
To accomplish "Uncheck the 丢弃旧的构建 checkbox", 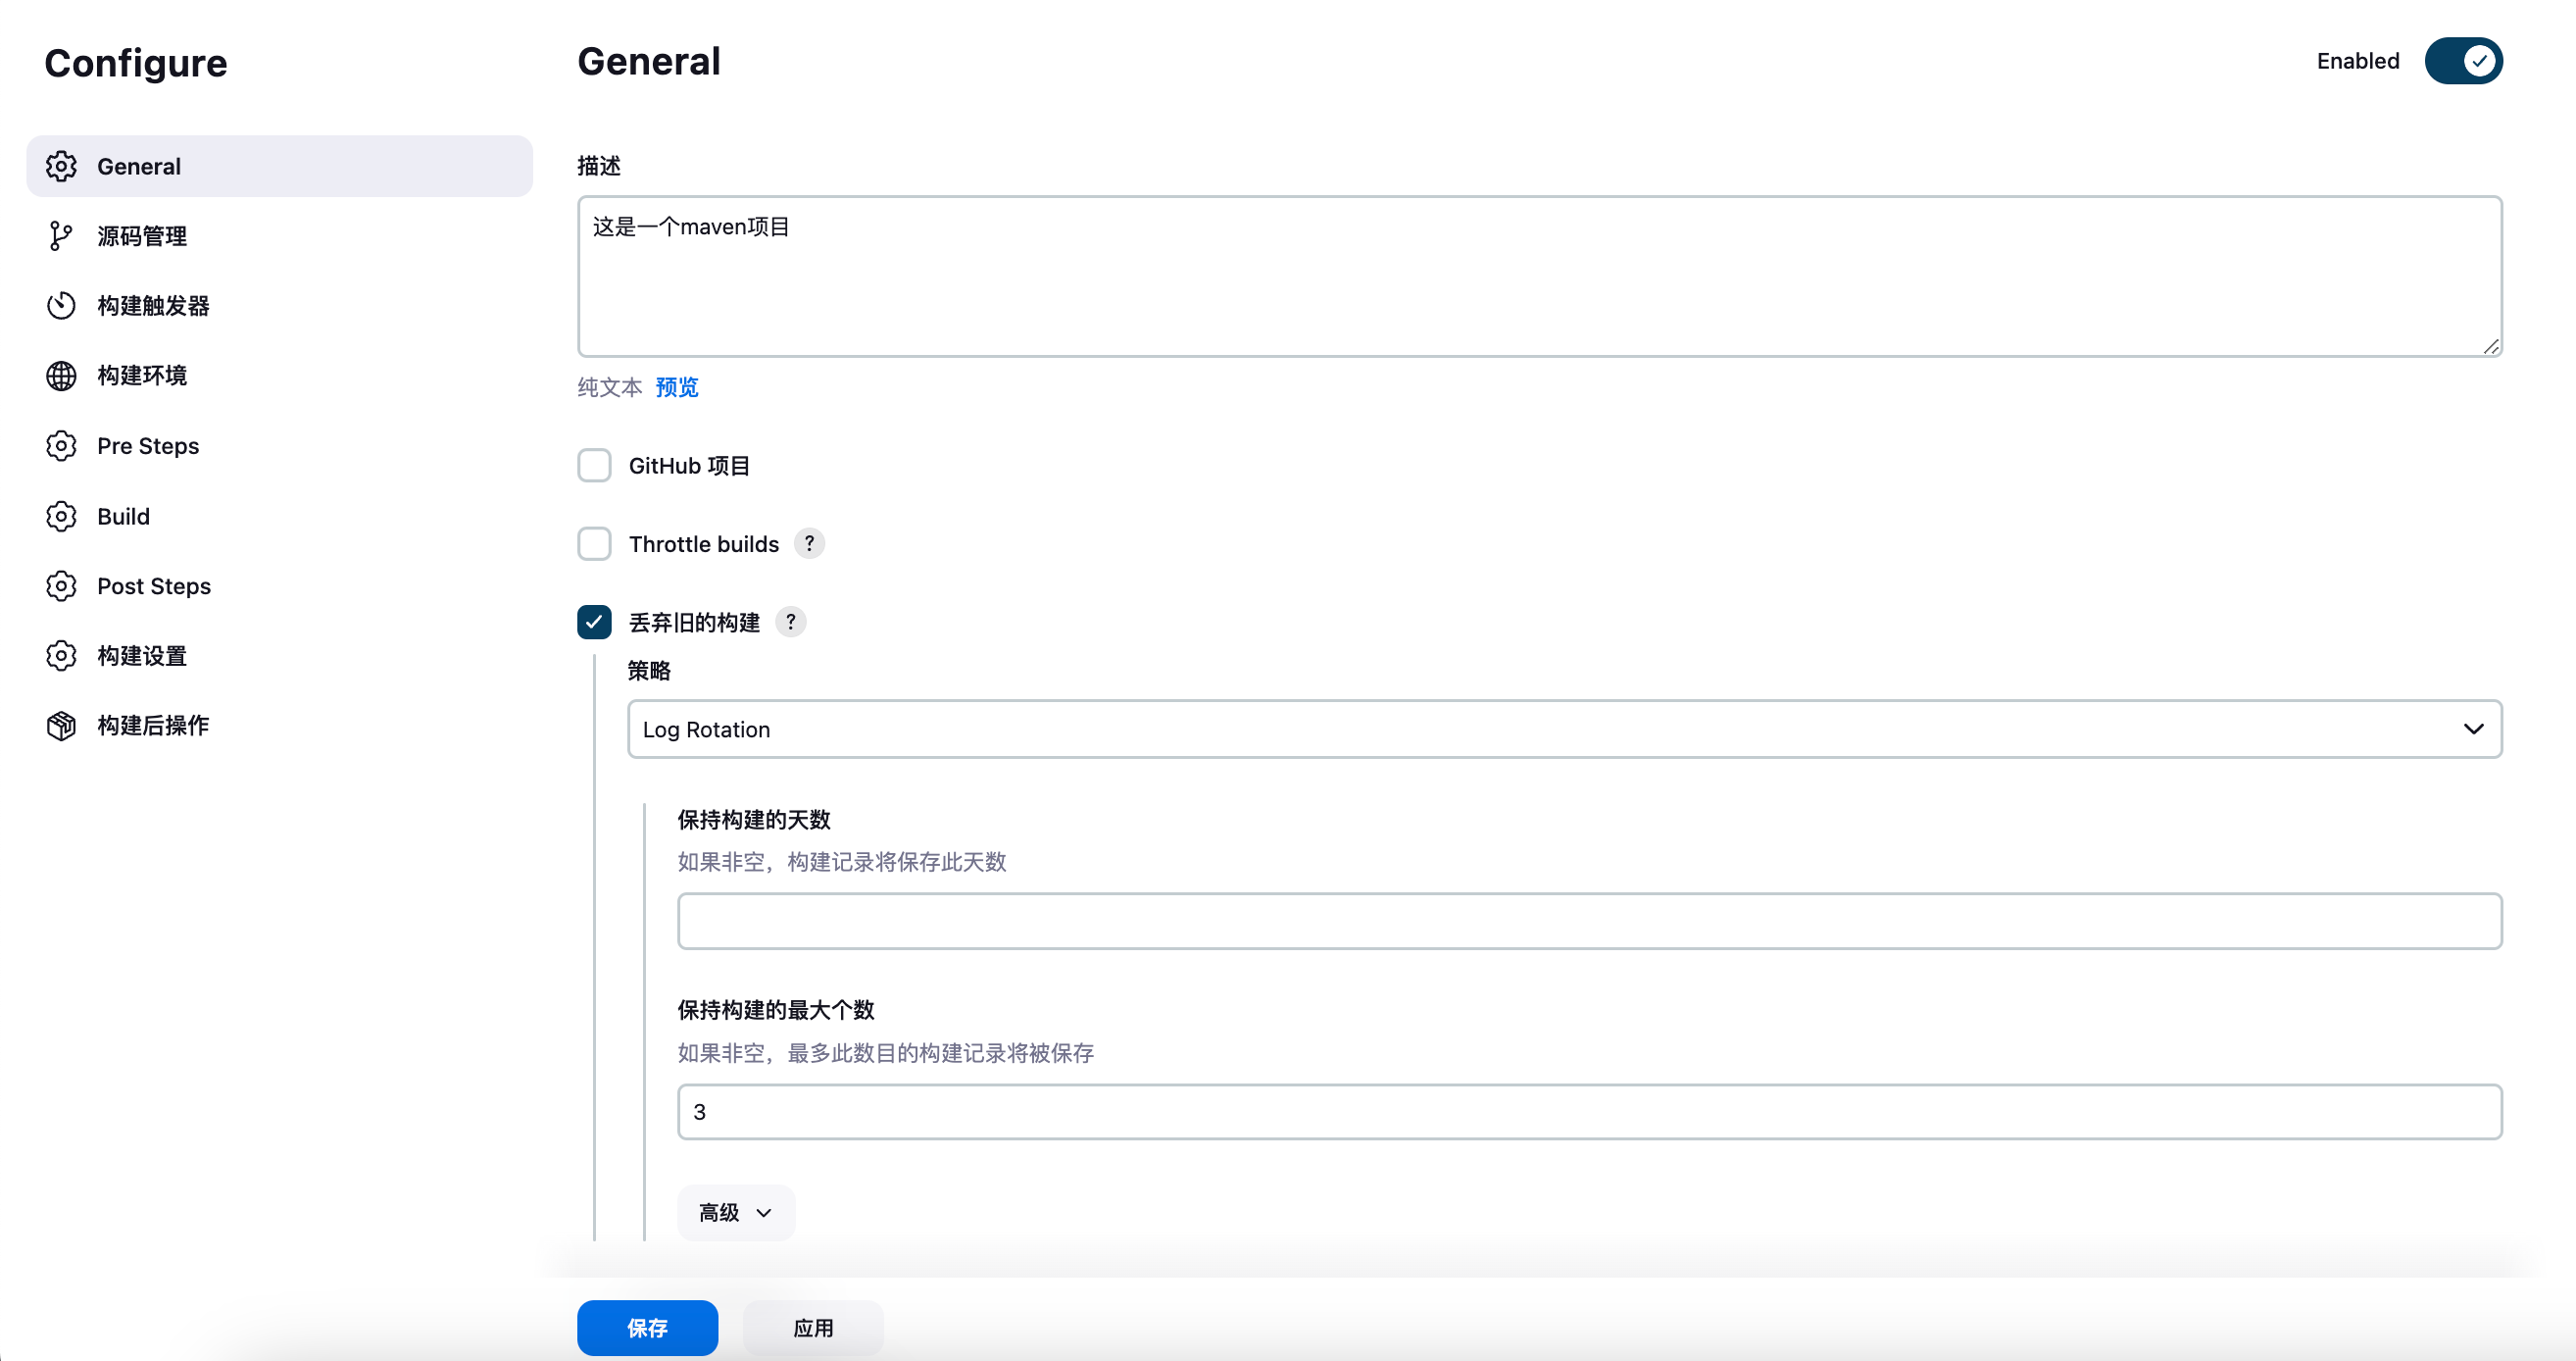I will pyautogui.click(x=594, y=622).
